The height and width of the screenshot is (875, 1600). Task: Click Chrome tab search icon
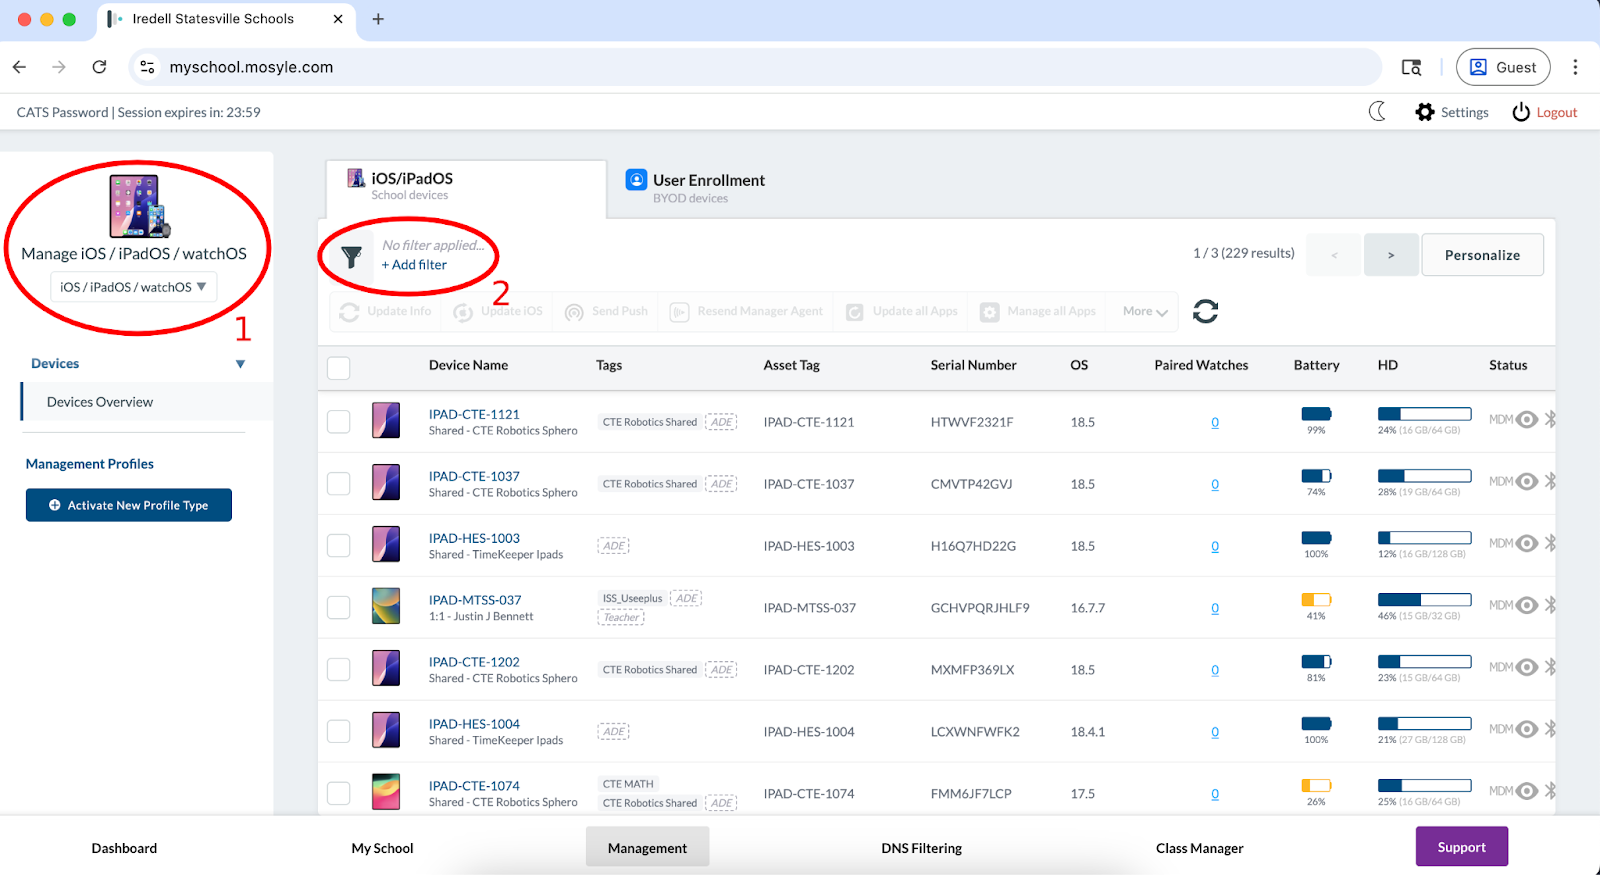tap(1411, 67)
